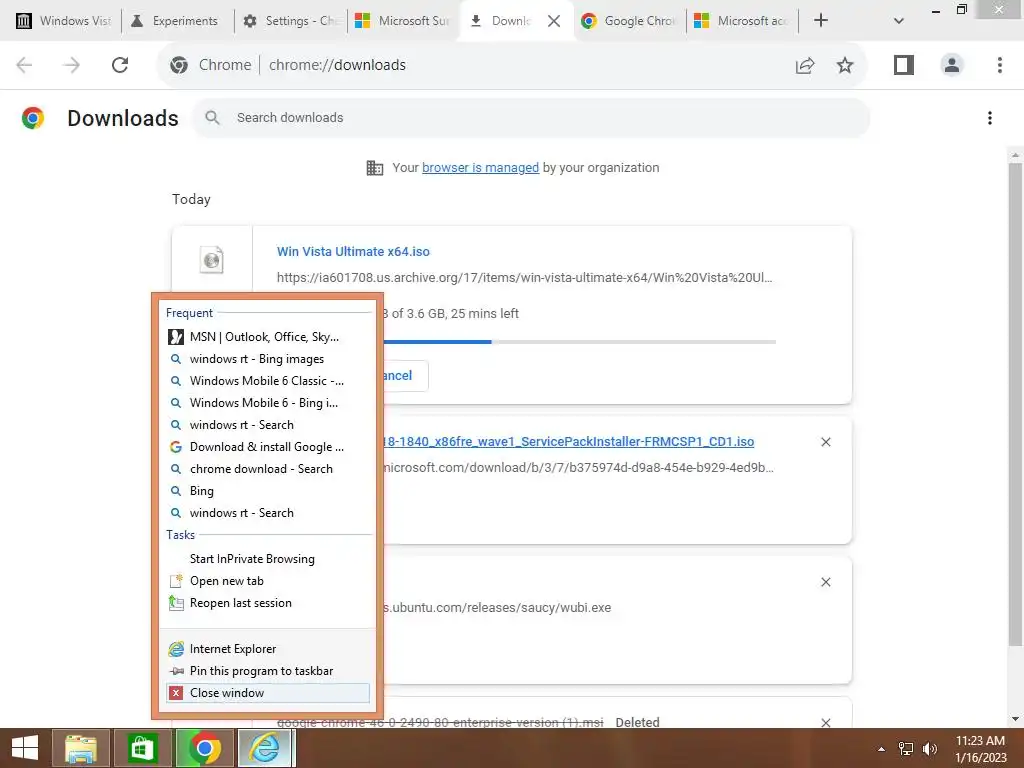Viewport: 1024px width, 768px height.
Task: Close the Downloads tab
Action: click(x=554, y=21)
